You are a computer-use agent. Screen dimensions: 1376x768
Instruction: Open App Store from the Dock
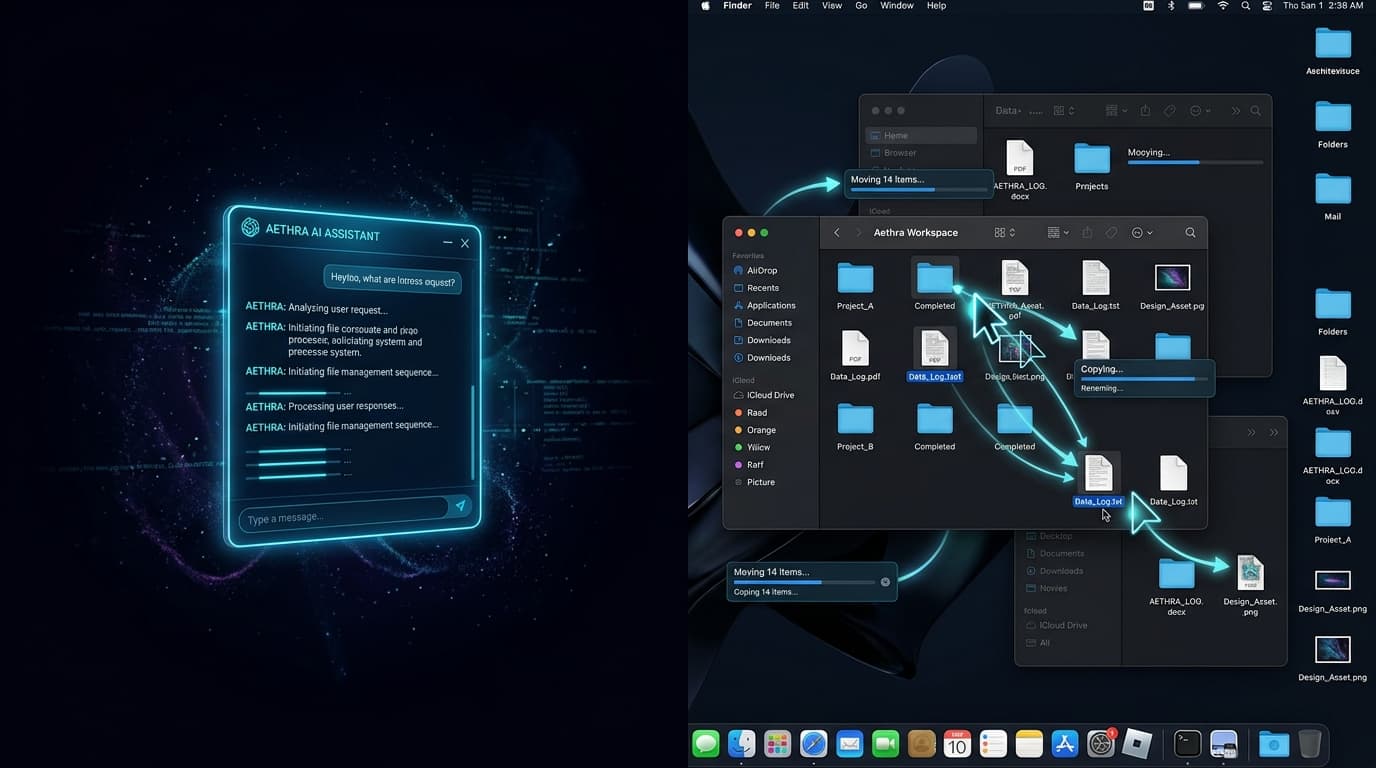coord(1065,743)
